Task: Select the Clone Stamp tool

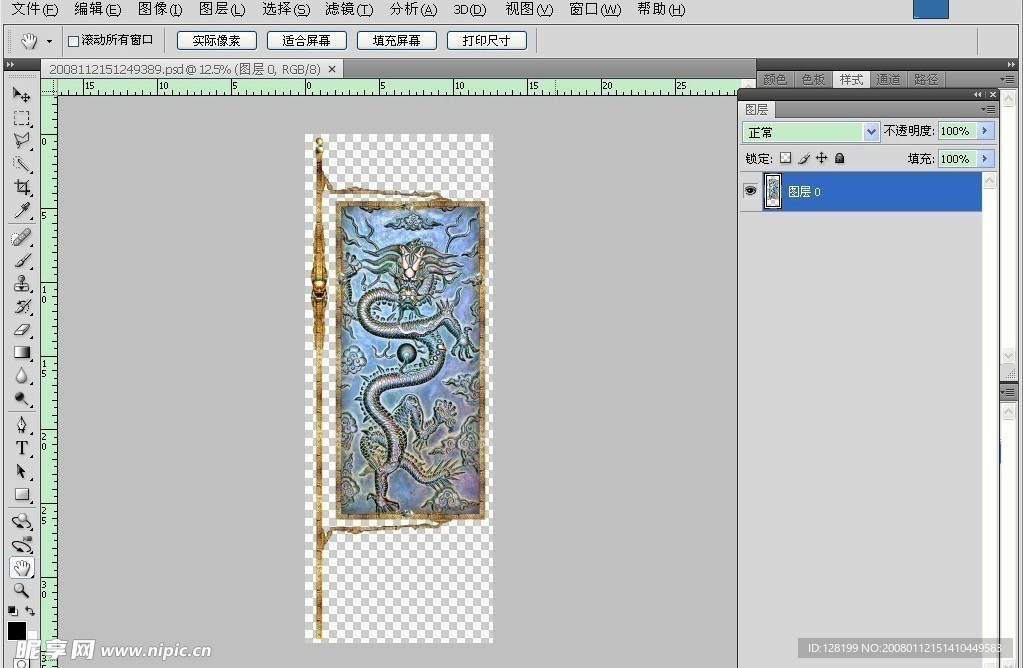Action: click(22, 284)
